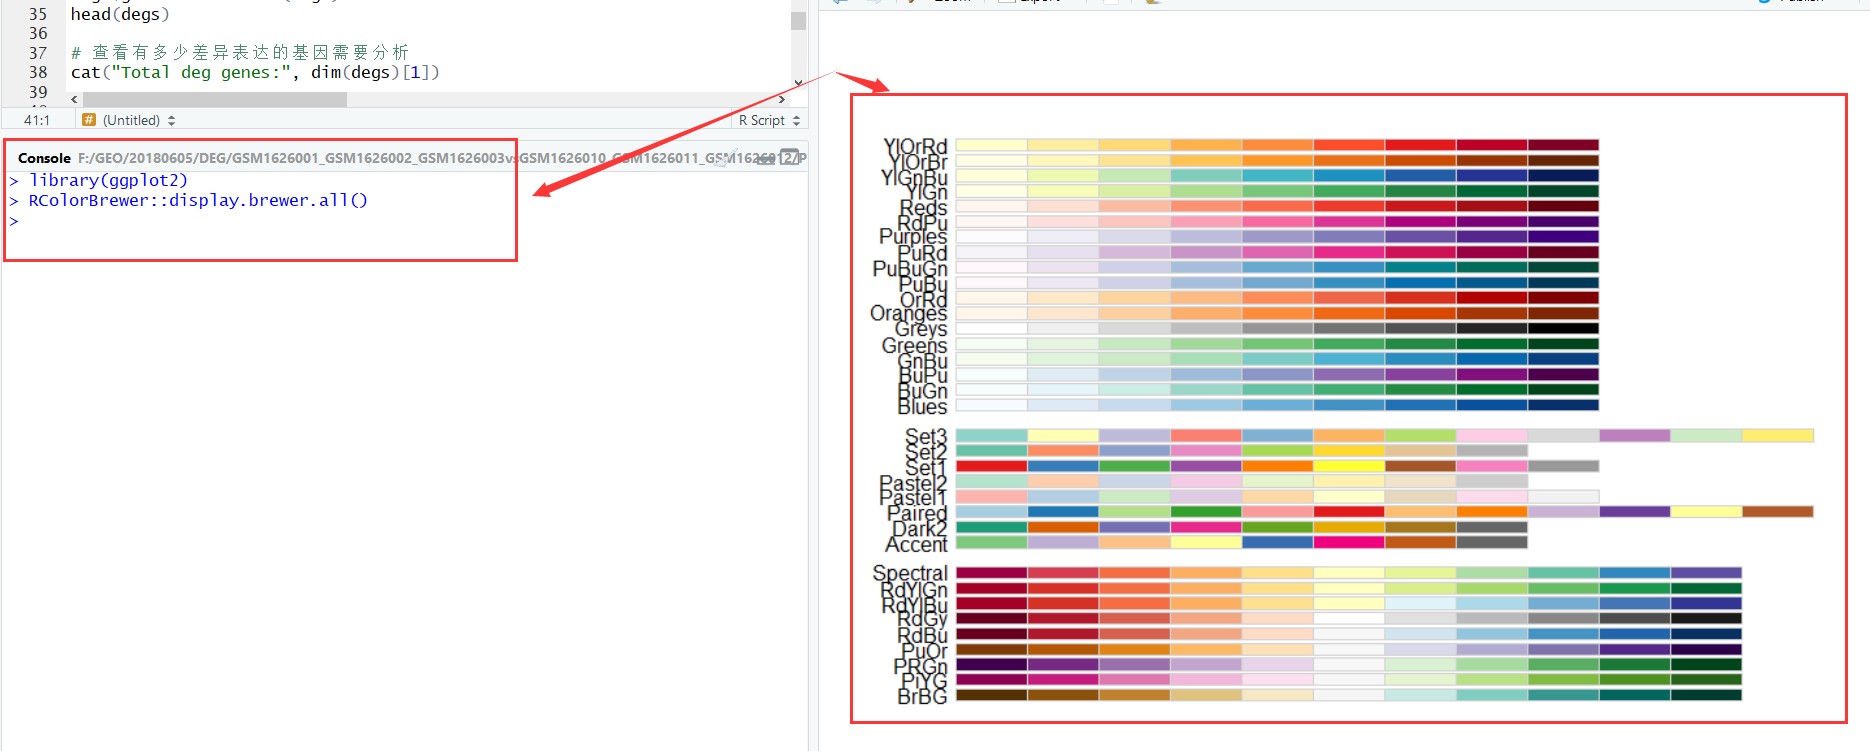Image resolution: width=1870 pixels, height=751 pixels.
Task: Click the last brown swatch in Paired row
Action: click(x=1778, y=511)
